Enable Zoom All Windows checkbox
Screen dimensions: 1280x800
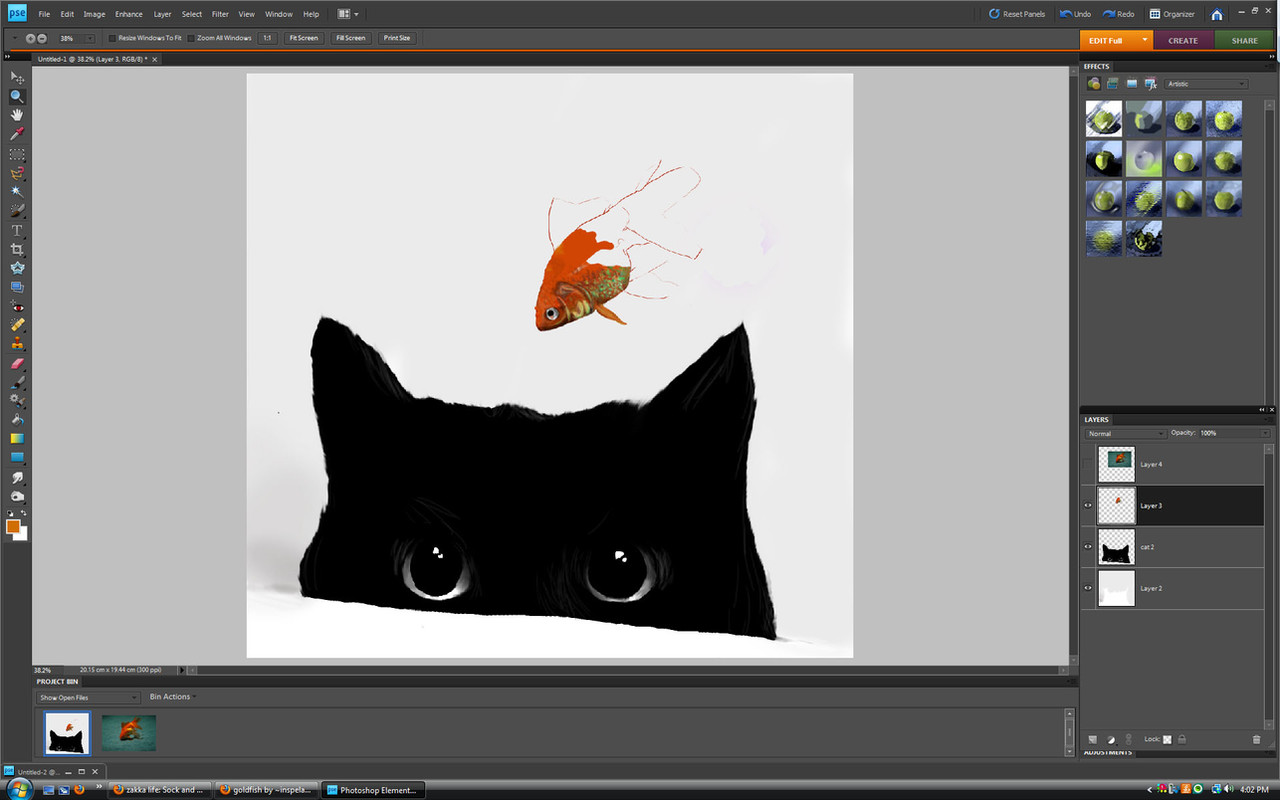(x=191, y=38)
